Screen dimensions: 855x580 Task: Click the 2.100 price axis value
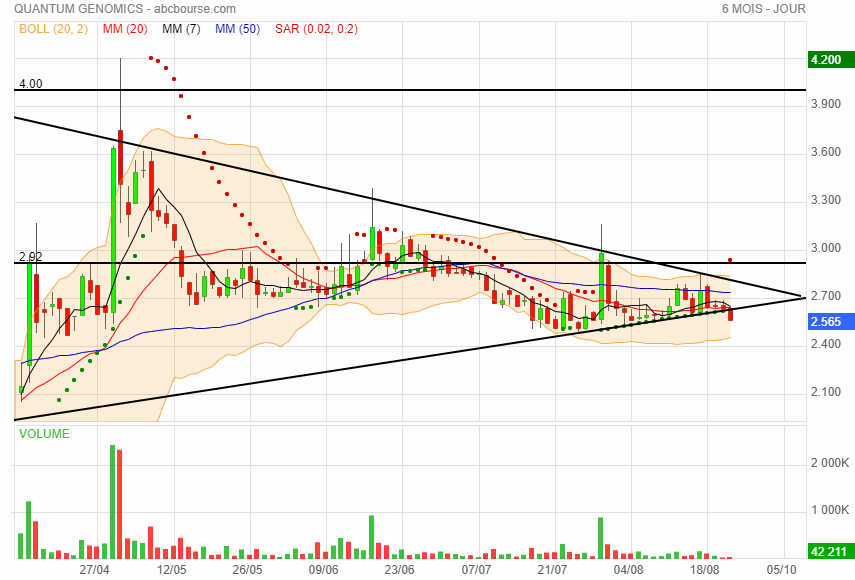coord(826,392)
